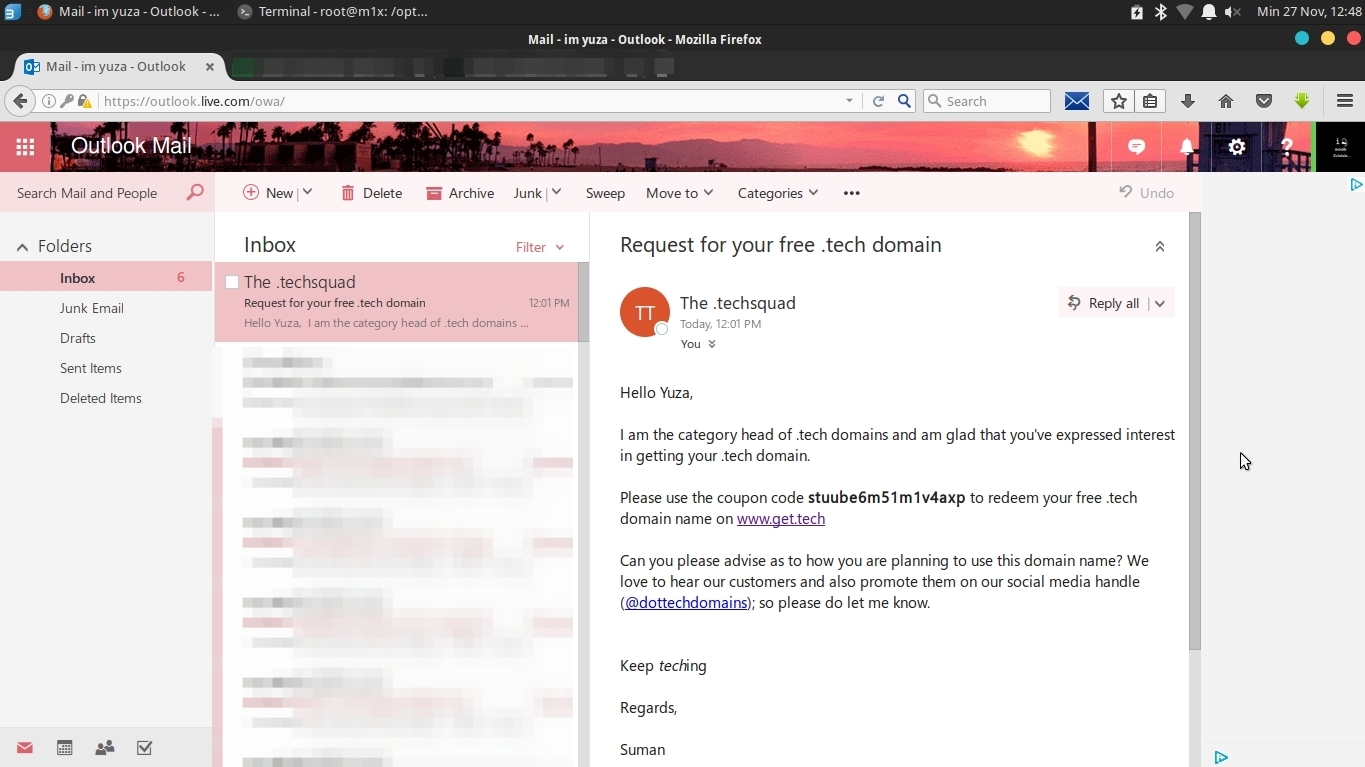Go back with Firefox back arrow
The image size is (1365, 767).
[x=20, y=101]
